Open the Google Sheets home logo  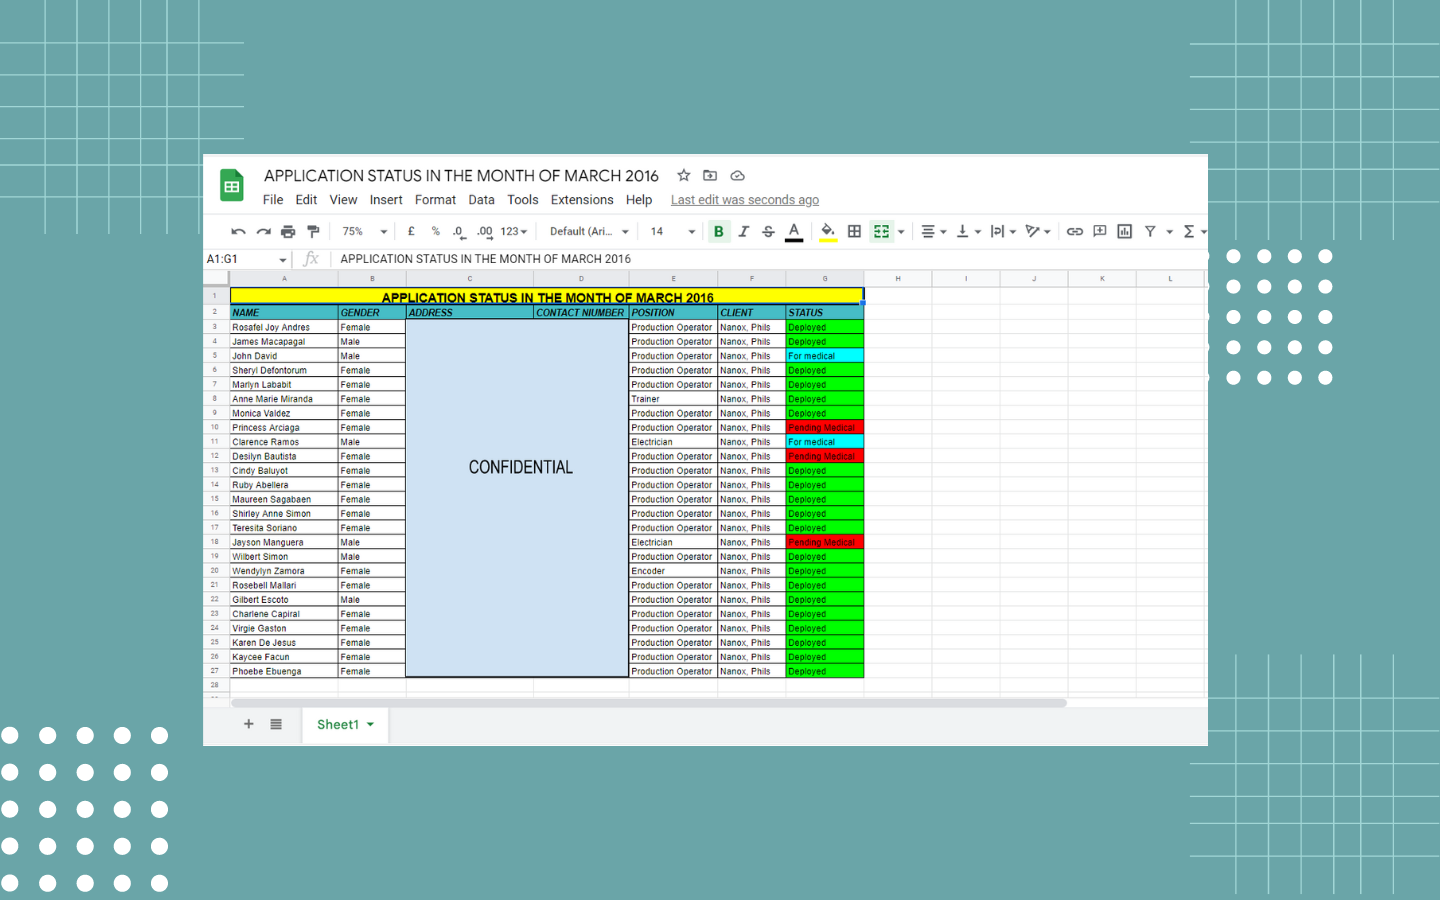tap(232, 186)
